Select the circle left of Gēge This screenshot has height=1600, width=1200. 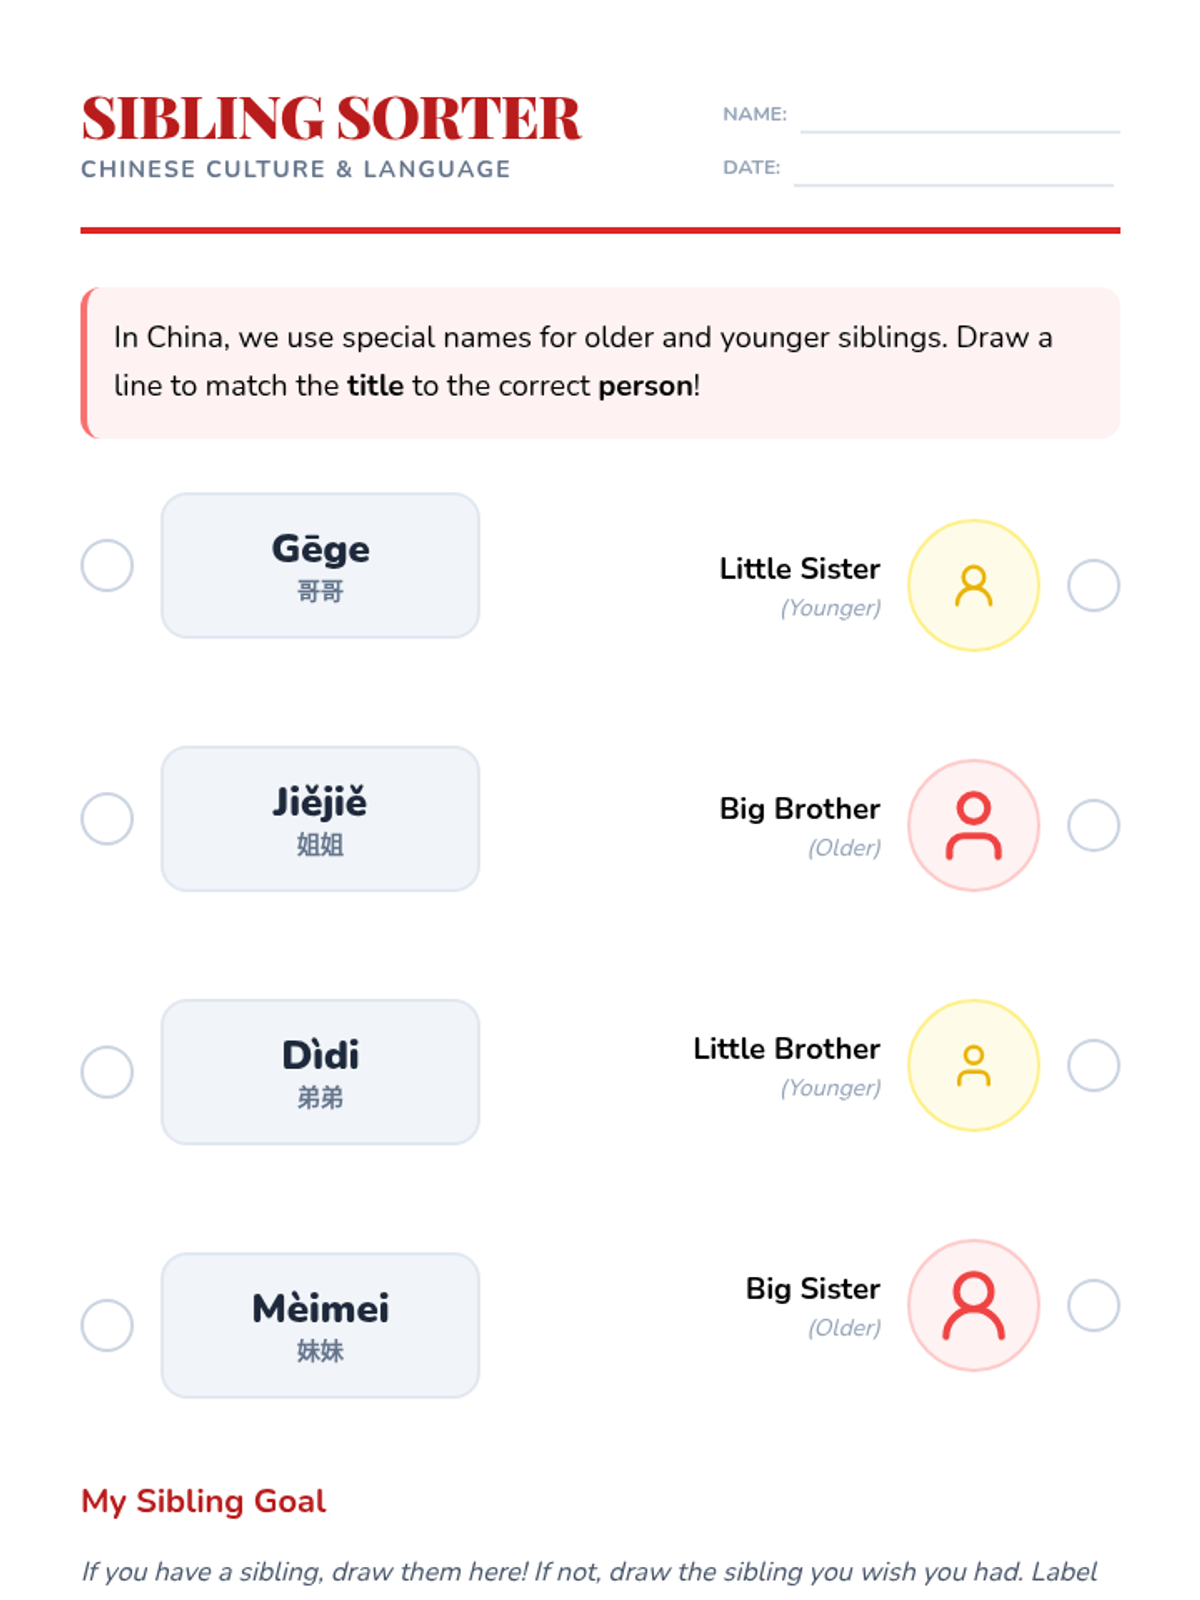click(107, 566)
